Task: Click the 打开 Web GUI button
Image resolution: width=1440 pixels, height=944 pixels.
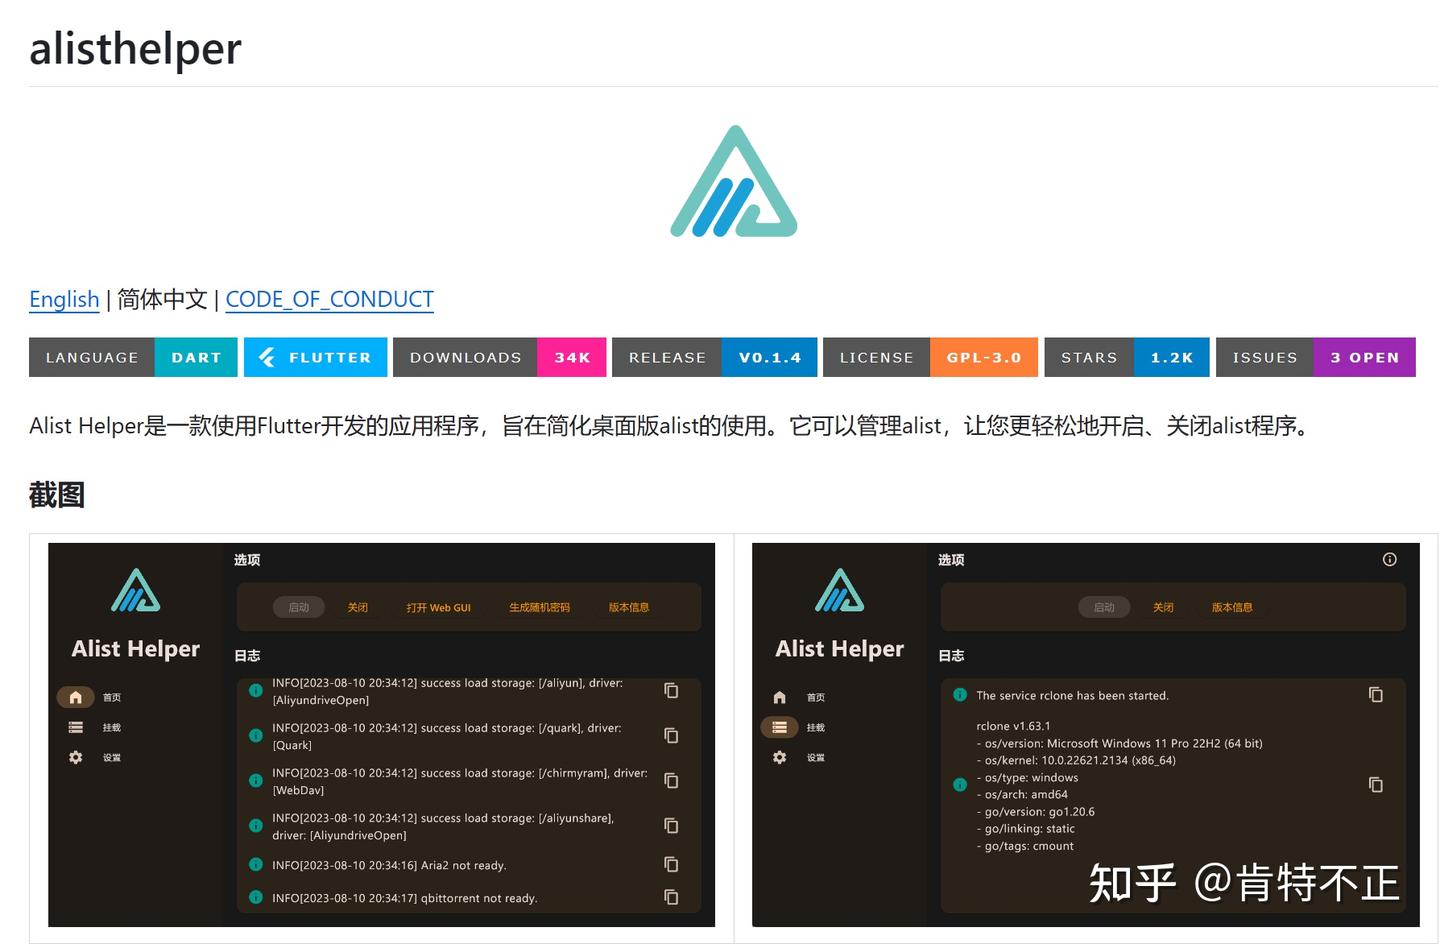Action: [438, 607]
